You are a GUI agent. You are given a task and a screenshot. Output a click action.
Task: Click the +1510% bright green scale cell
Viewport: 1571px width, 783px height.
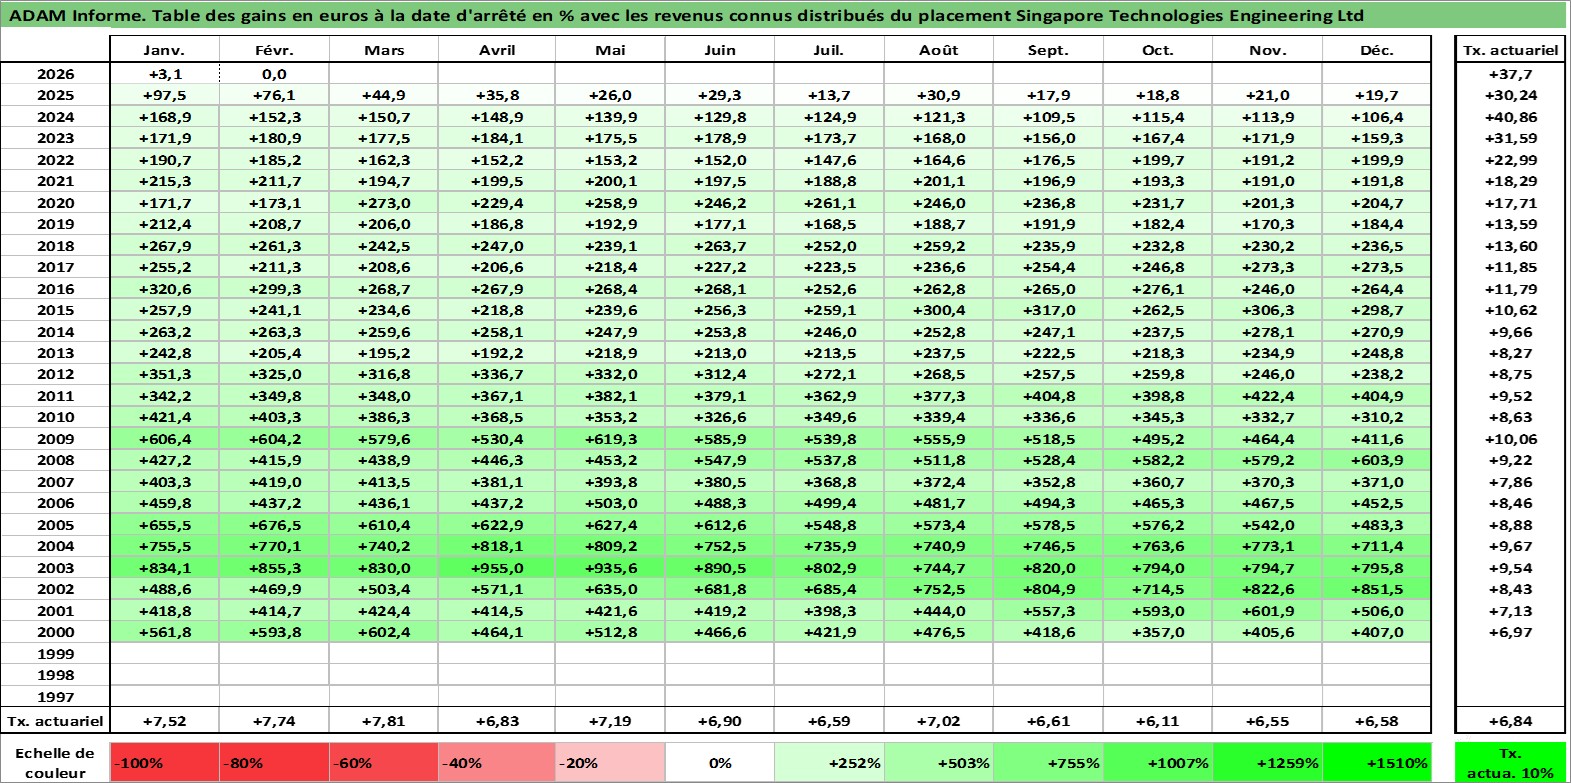[1377, 763]
